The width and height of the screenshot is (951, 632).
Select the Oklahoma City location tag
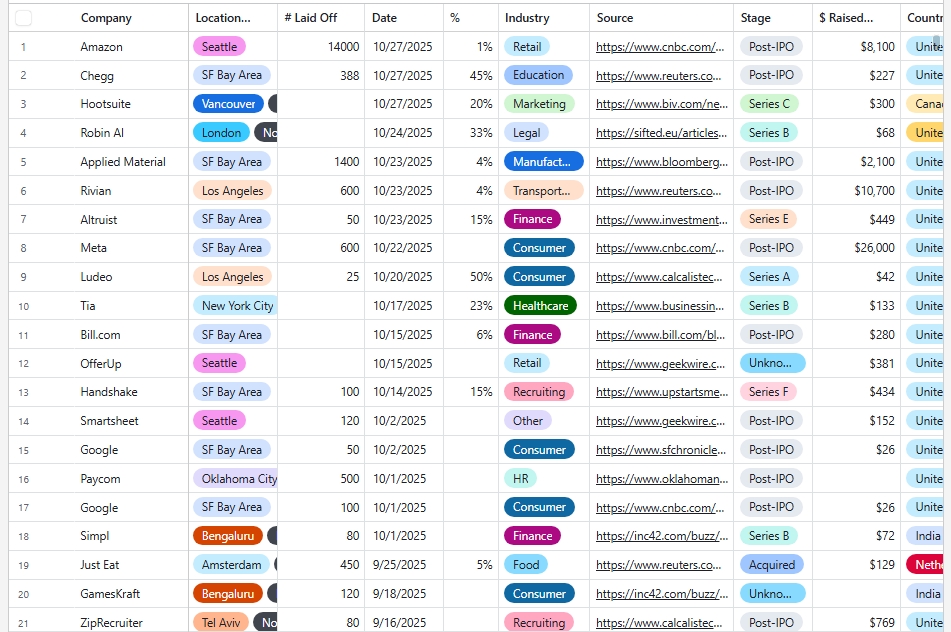[238, 479]
